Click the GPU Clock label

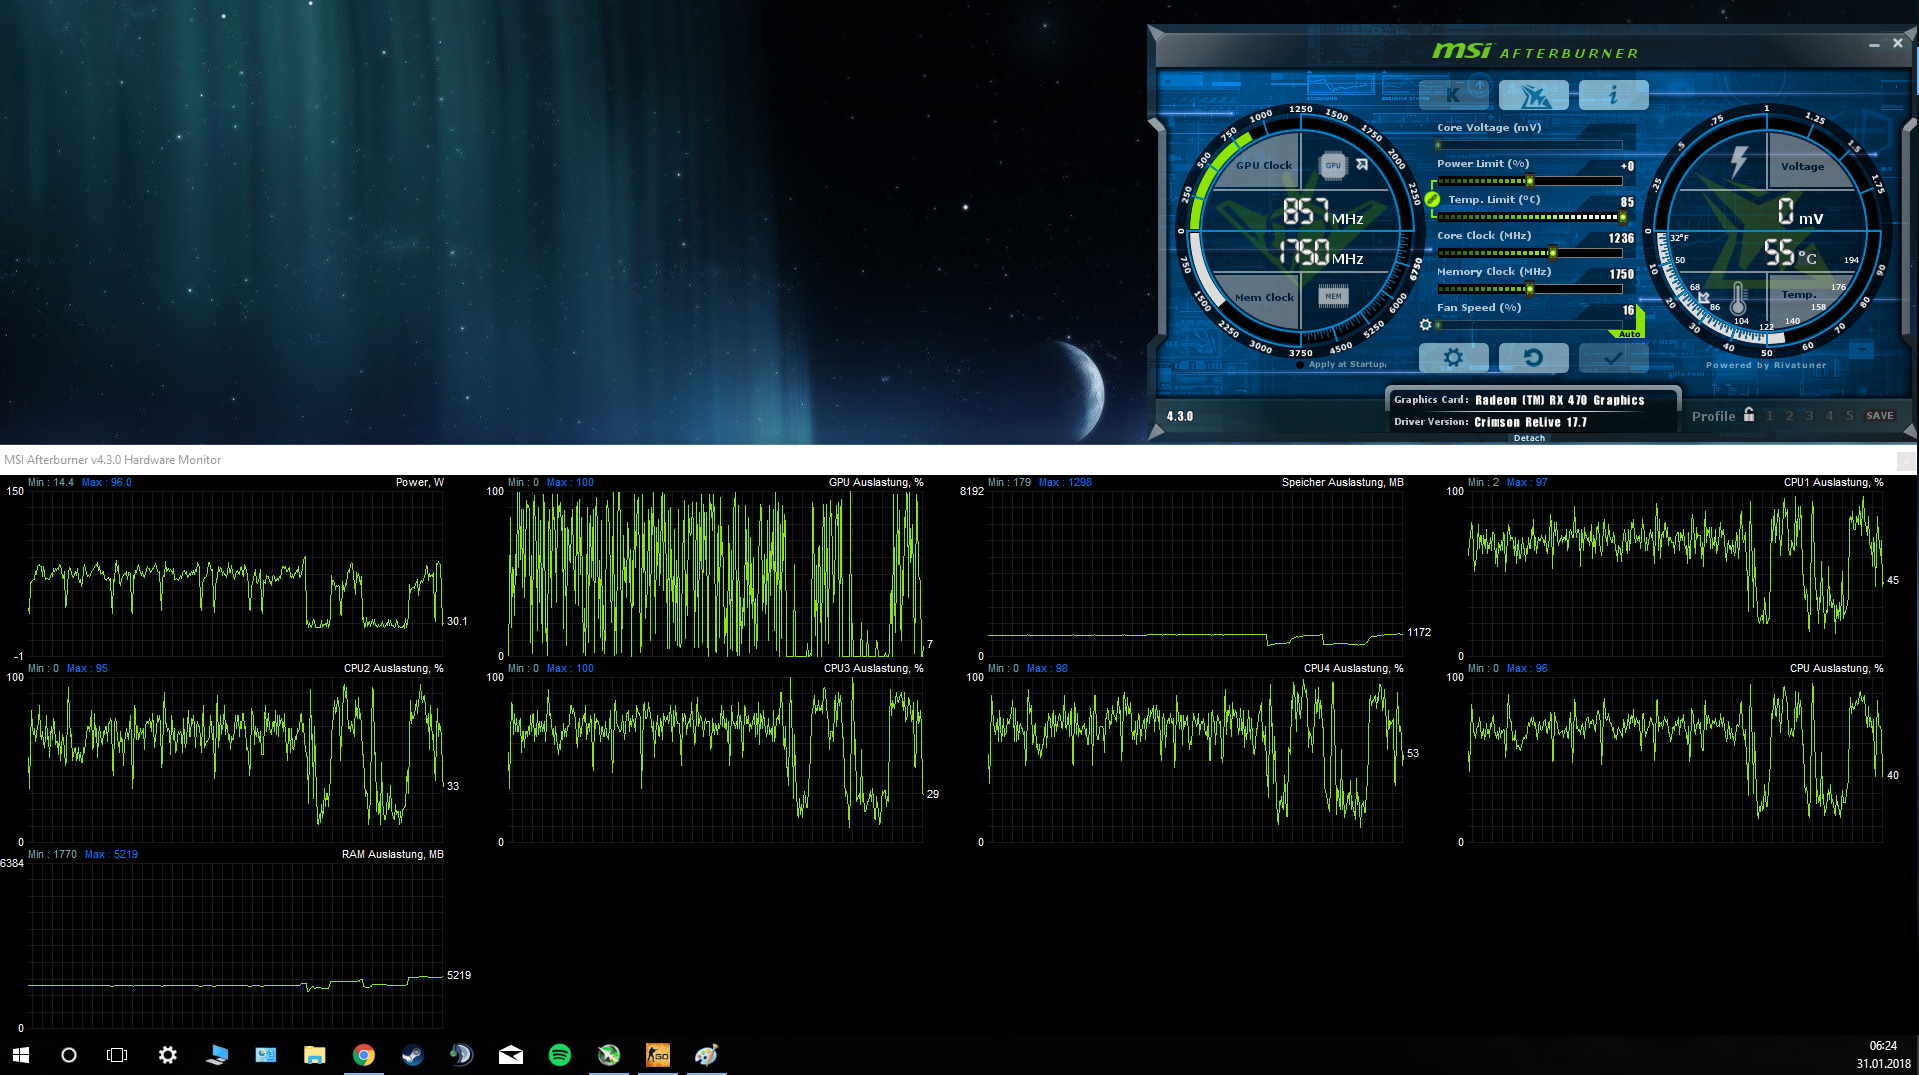1264,166
